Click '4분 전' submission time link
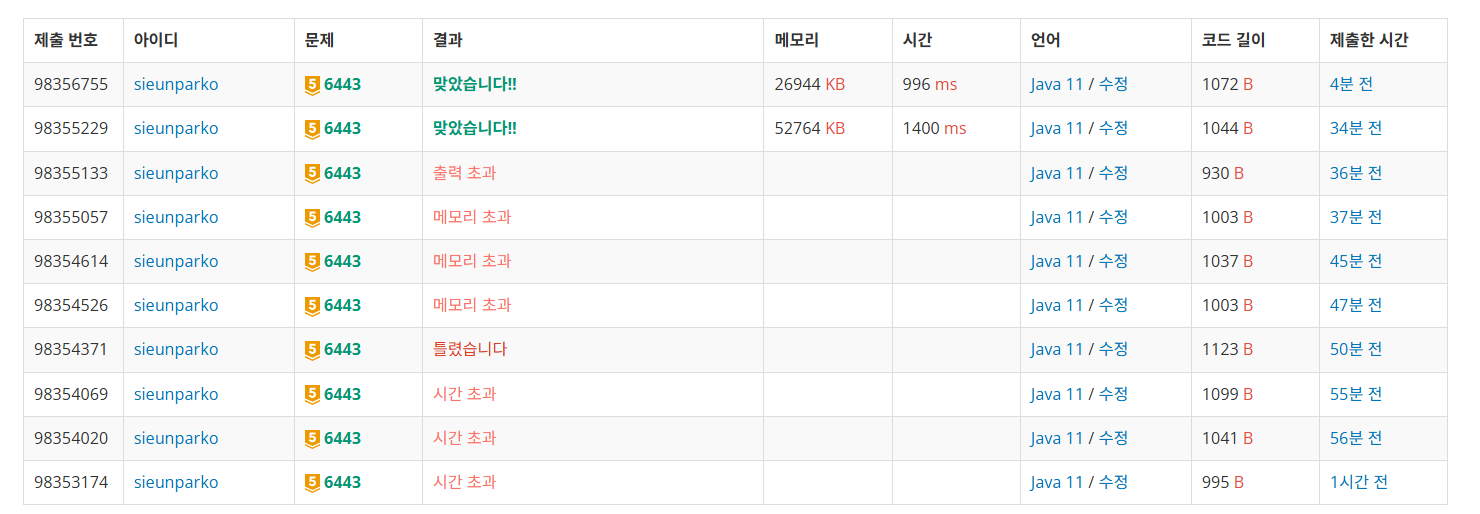This screenshot has width=1480, height=514. (x=1351, y=85)
